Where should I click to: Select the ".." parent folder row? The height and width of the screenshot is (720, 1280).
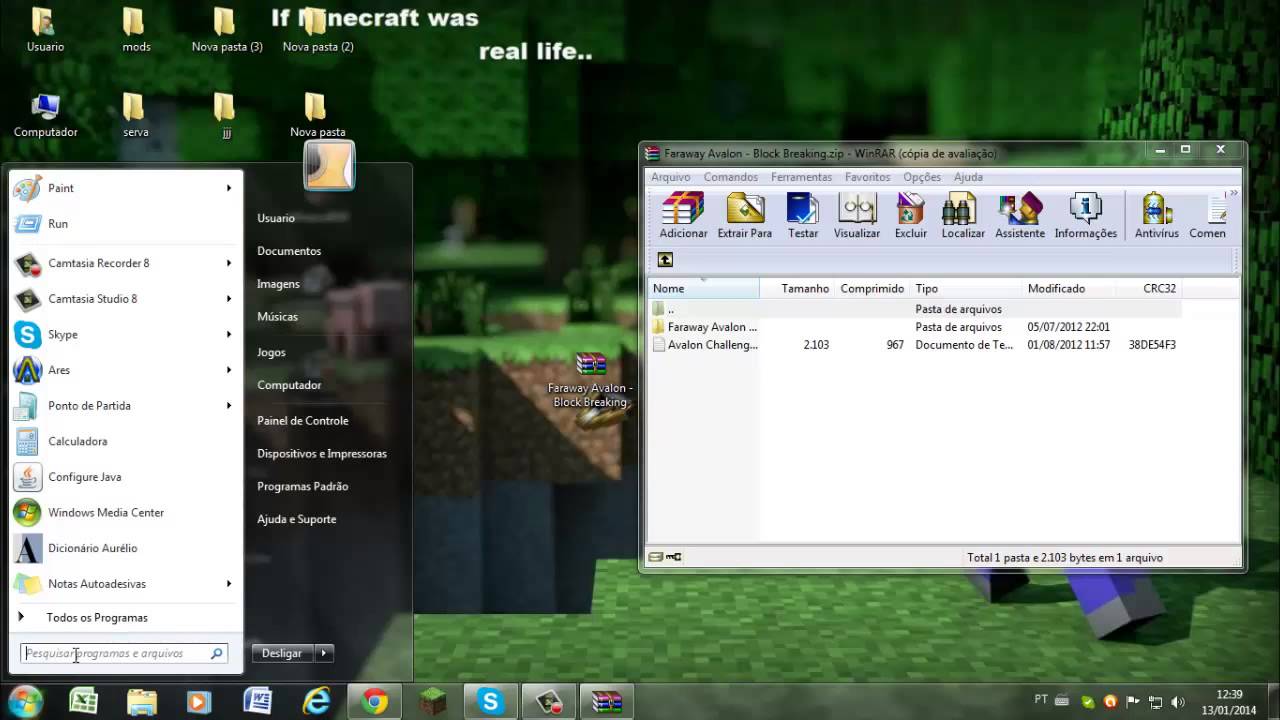pyautogui.click(x=915, y=309)
